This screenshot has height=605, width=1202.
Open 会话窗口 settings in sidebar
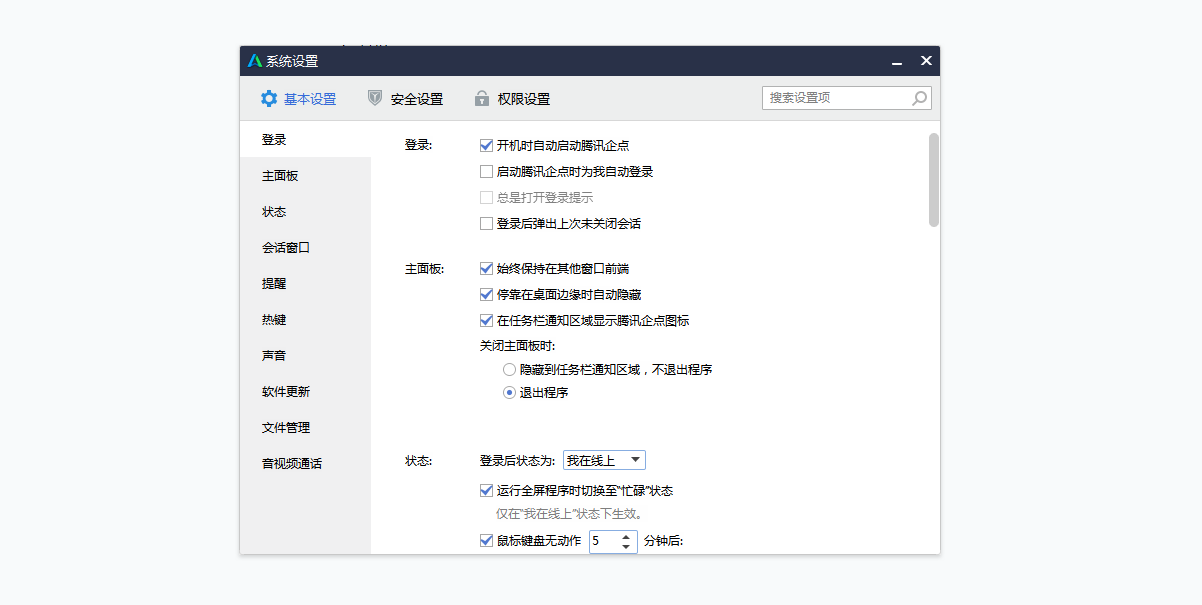pos(305,247)
